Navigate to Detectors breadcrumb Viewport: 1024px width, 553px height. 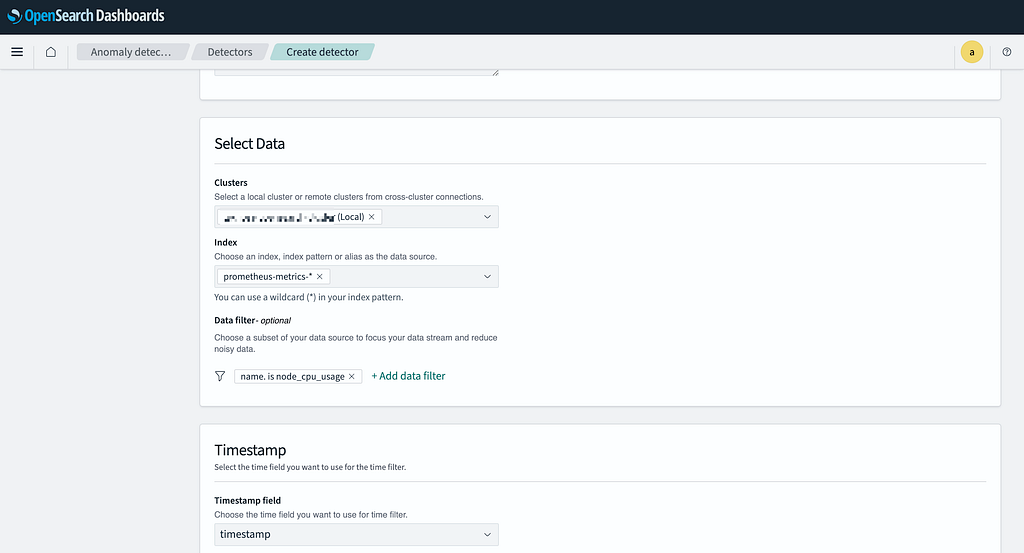point(230,52)
